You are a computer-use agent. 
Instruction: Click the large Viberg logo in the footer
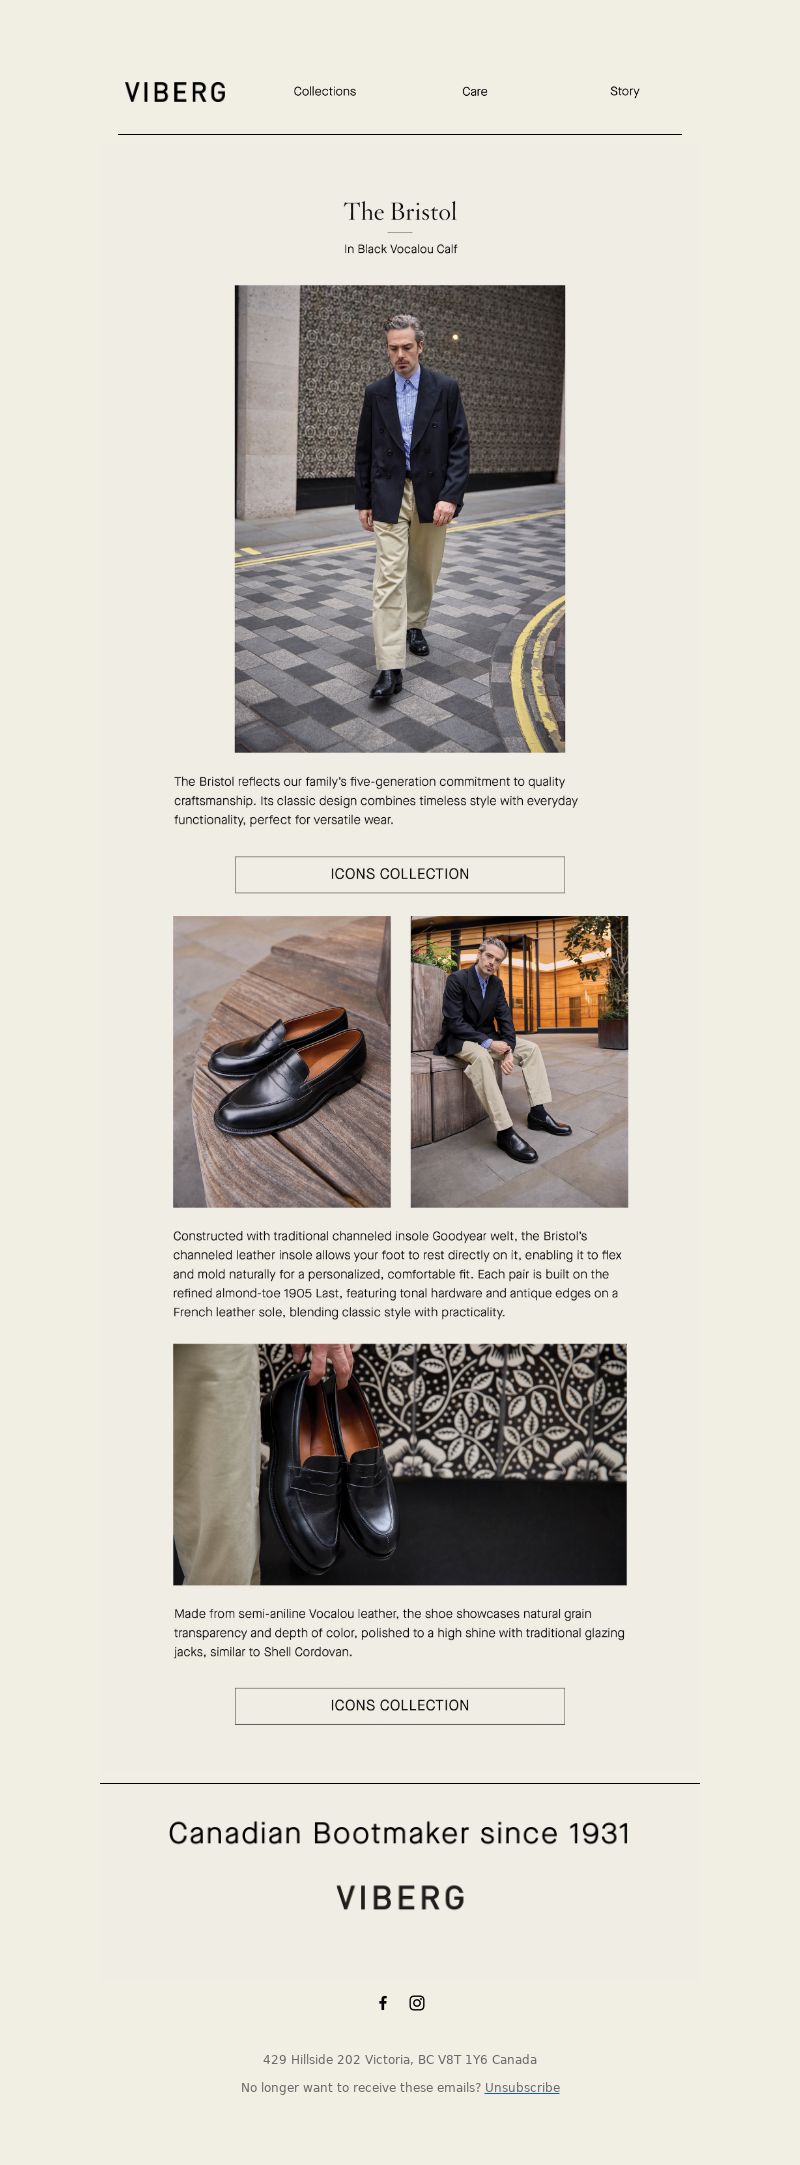pyautogui.click(x=400, y=1897)
